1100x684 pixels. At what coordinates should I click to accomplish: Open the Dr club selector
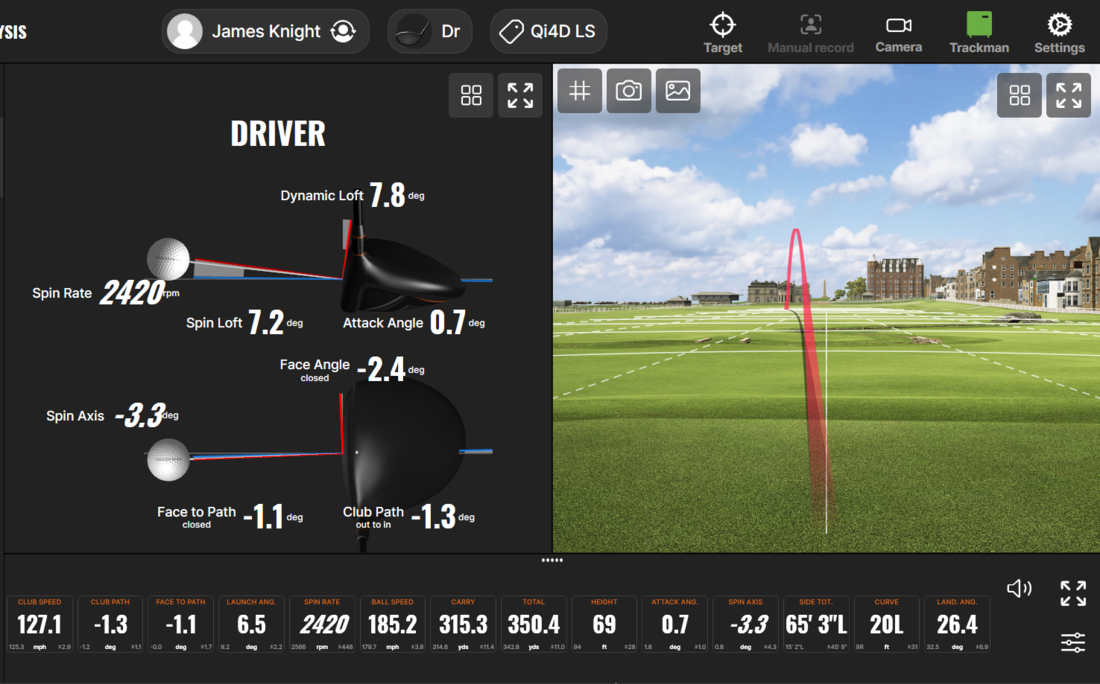point(430,32)
